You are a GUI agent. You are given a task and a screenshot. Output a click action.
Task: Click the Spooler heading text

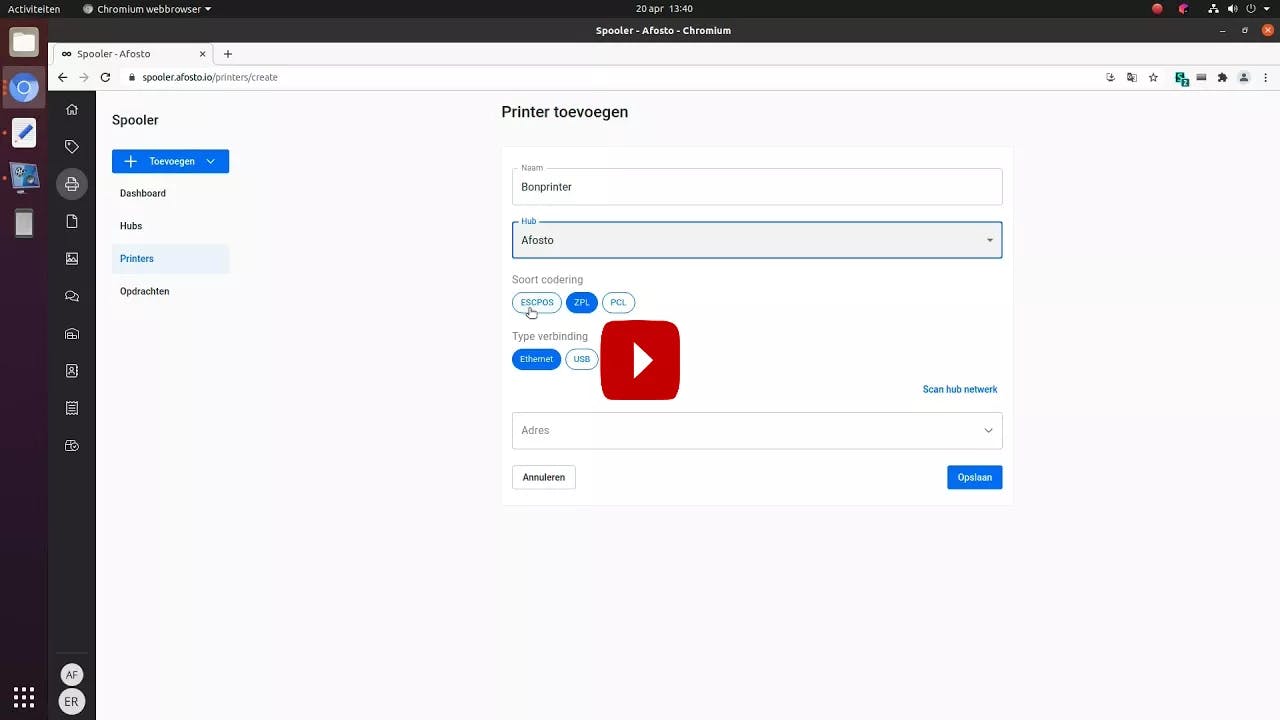point(135,120)
